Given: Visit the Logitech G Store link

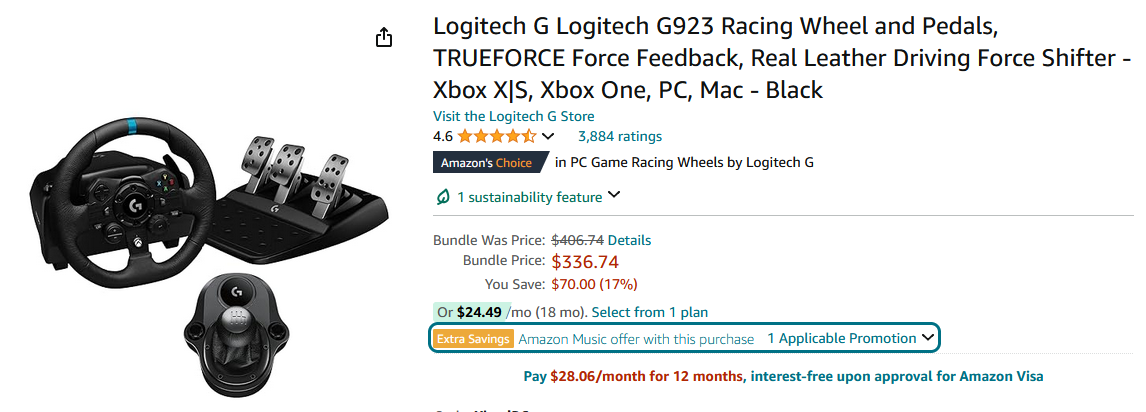Looking at the screenshot, I should [x=513, y=116].
